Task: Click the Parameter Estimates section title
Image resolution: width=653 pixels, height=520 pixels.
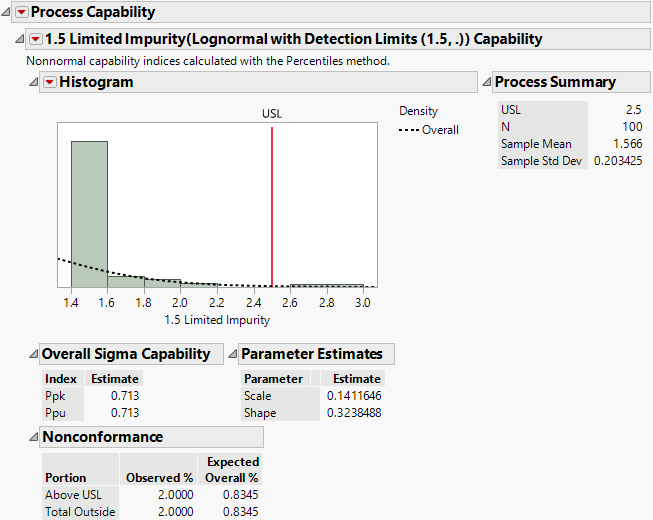Action: click(312, 354)
